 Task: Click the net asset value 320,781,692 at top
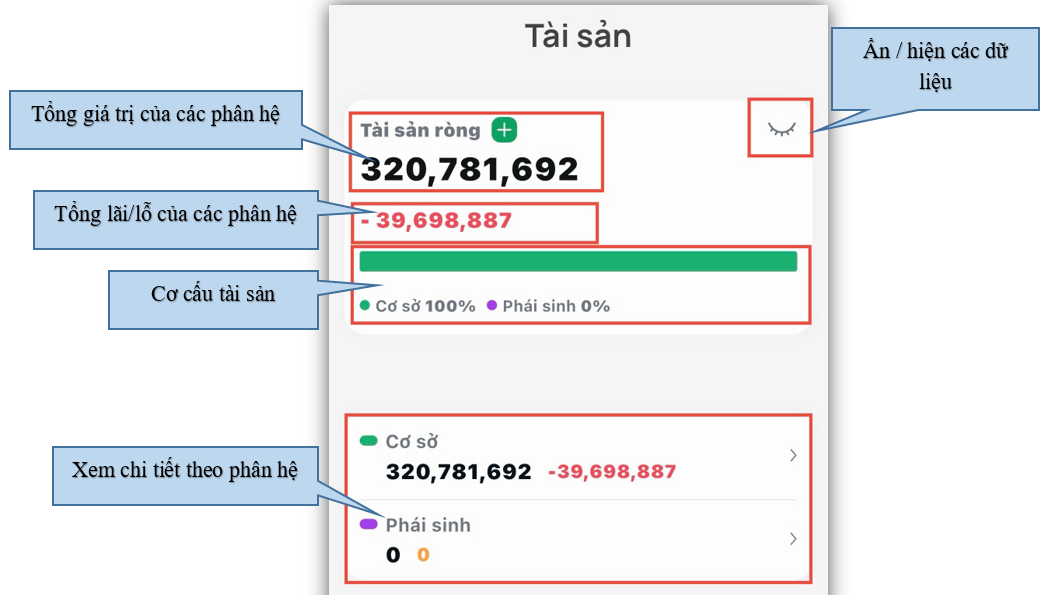pyautogui.click(x=469, y=169)
